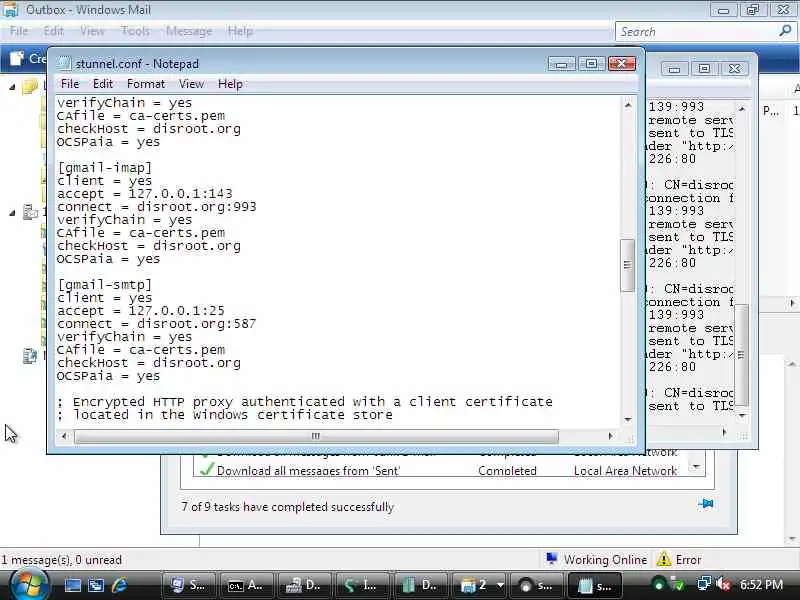Open the Windows Mail Help menu
The width and height of the screenshot is (800, 600).
pos(240,31)
